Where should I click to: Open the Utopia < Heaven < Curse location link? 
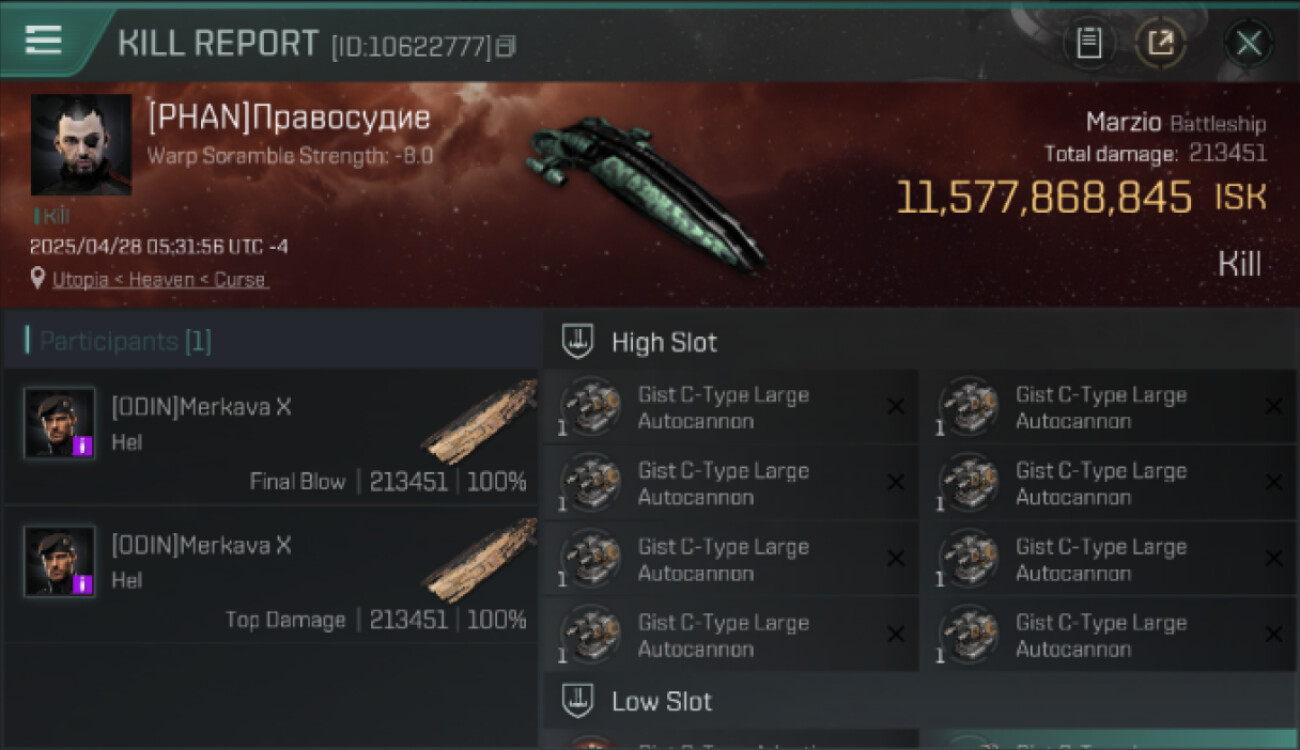coord(160,280)
